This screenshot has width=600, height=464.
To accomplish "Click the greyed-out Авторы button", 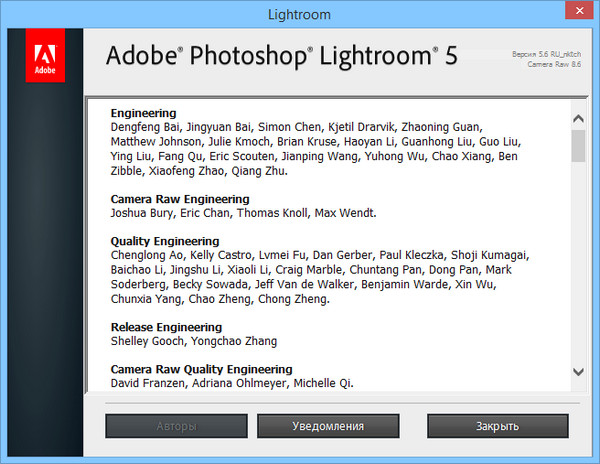I will [176, 426].
